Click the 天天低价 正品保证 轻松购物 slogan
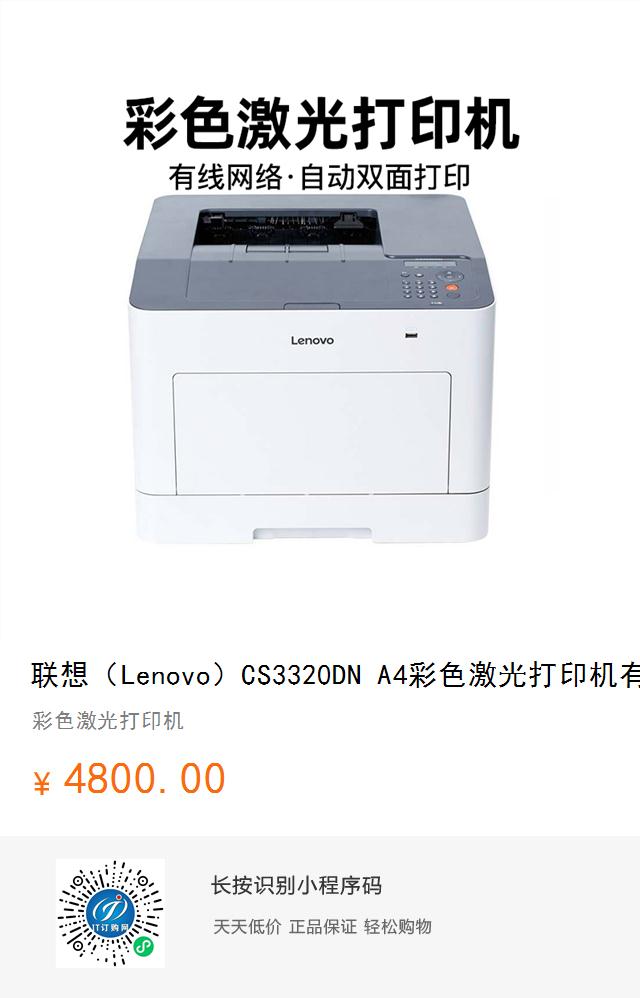 pyautogui.click(x=322, y=927)
